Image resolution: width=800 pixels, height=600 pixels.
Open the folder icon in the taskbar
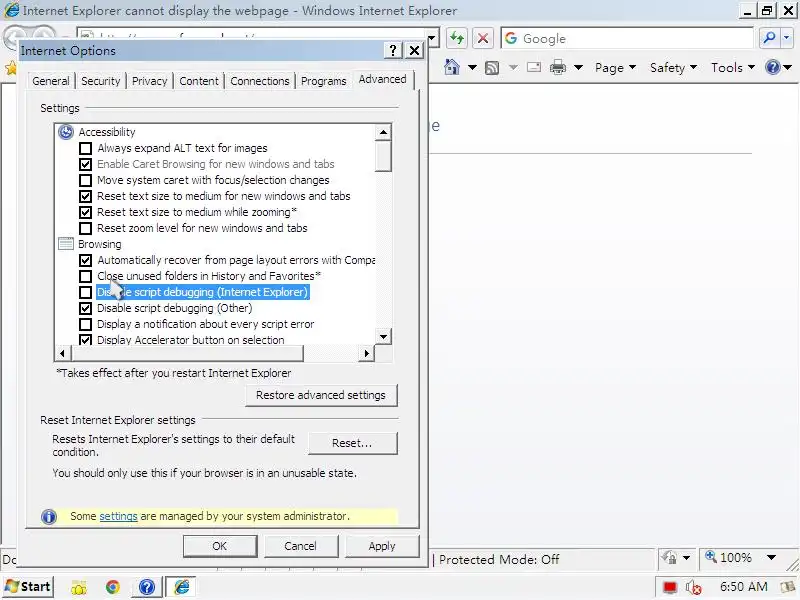(79, 588)
